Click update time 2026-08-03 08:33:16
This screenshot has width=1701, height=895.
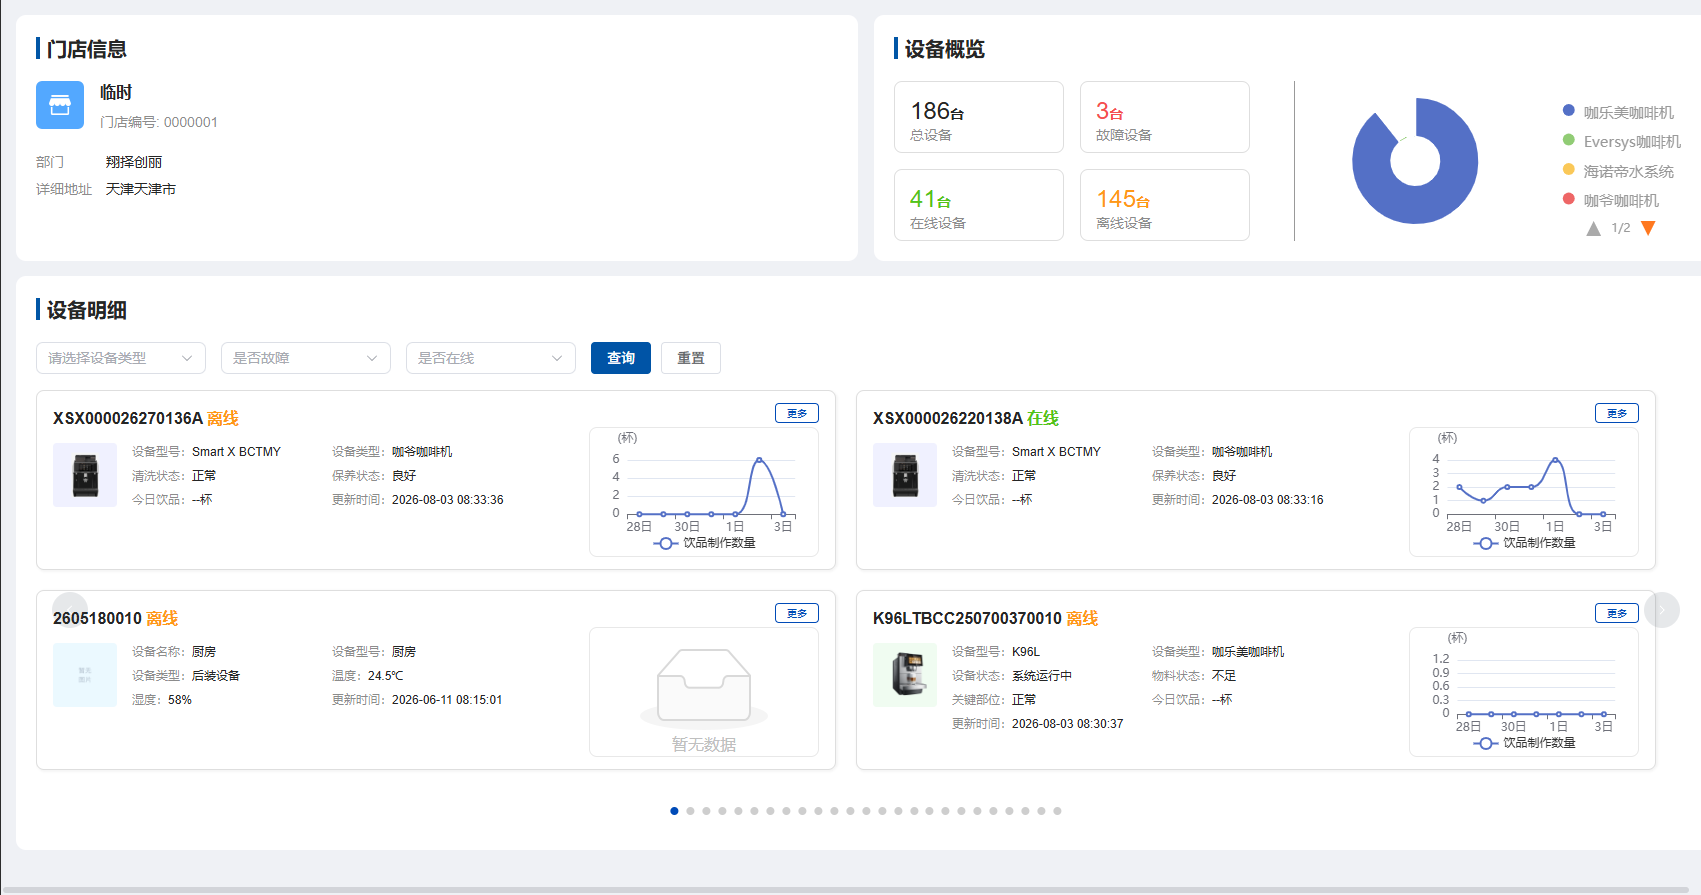pyautogui.click(x=1268, y=500)
